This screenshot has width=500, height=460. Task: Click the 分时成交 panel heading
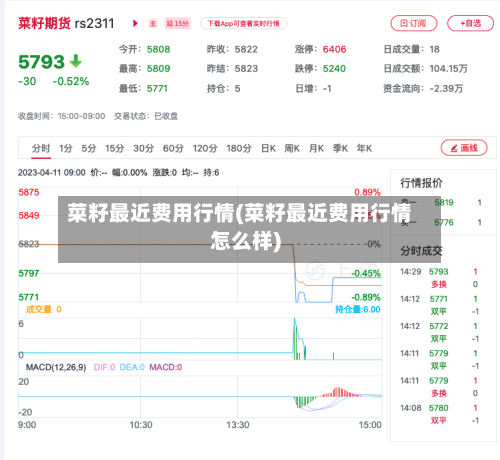[421, 251]
